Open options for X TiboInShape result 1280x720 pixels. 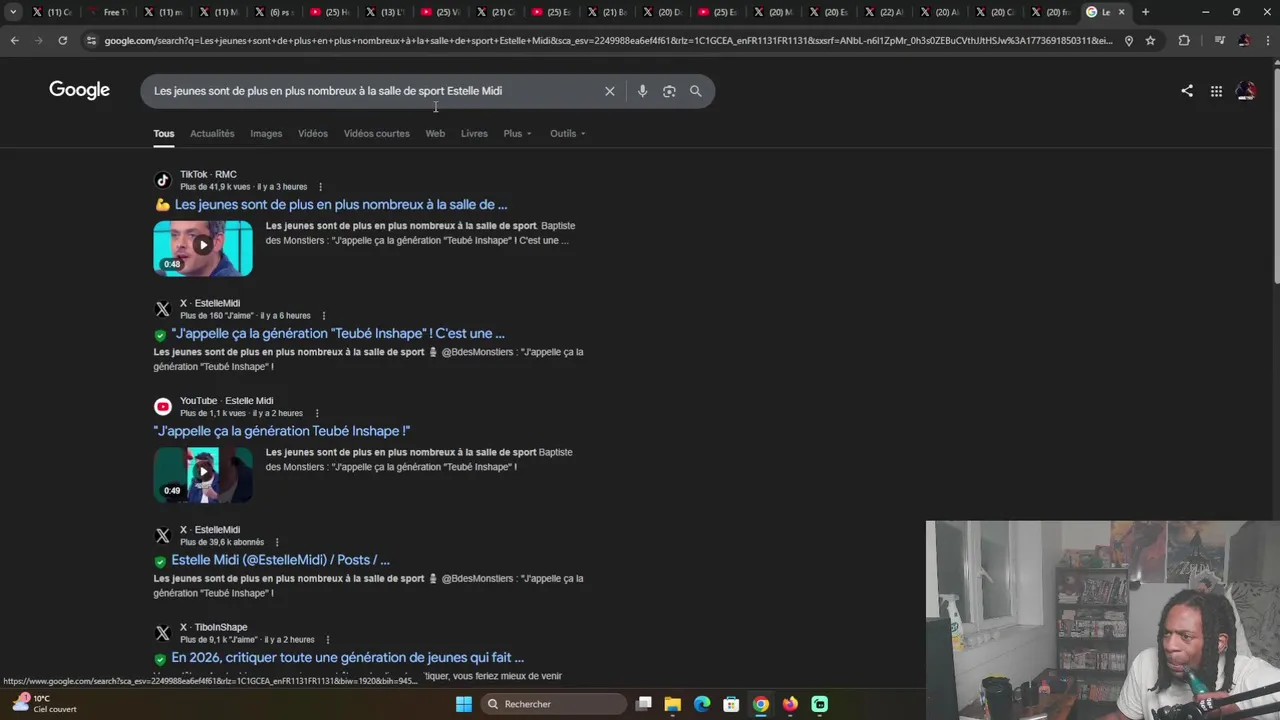coord(327,640)
